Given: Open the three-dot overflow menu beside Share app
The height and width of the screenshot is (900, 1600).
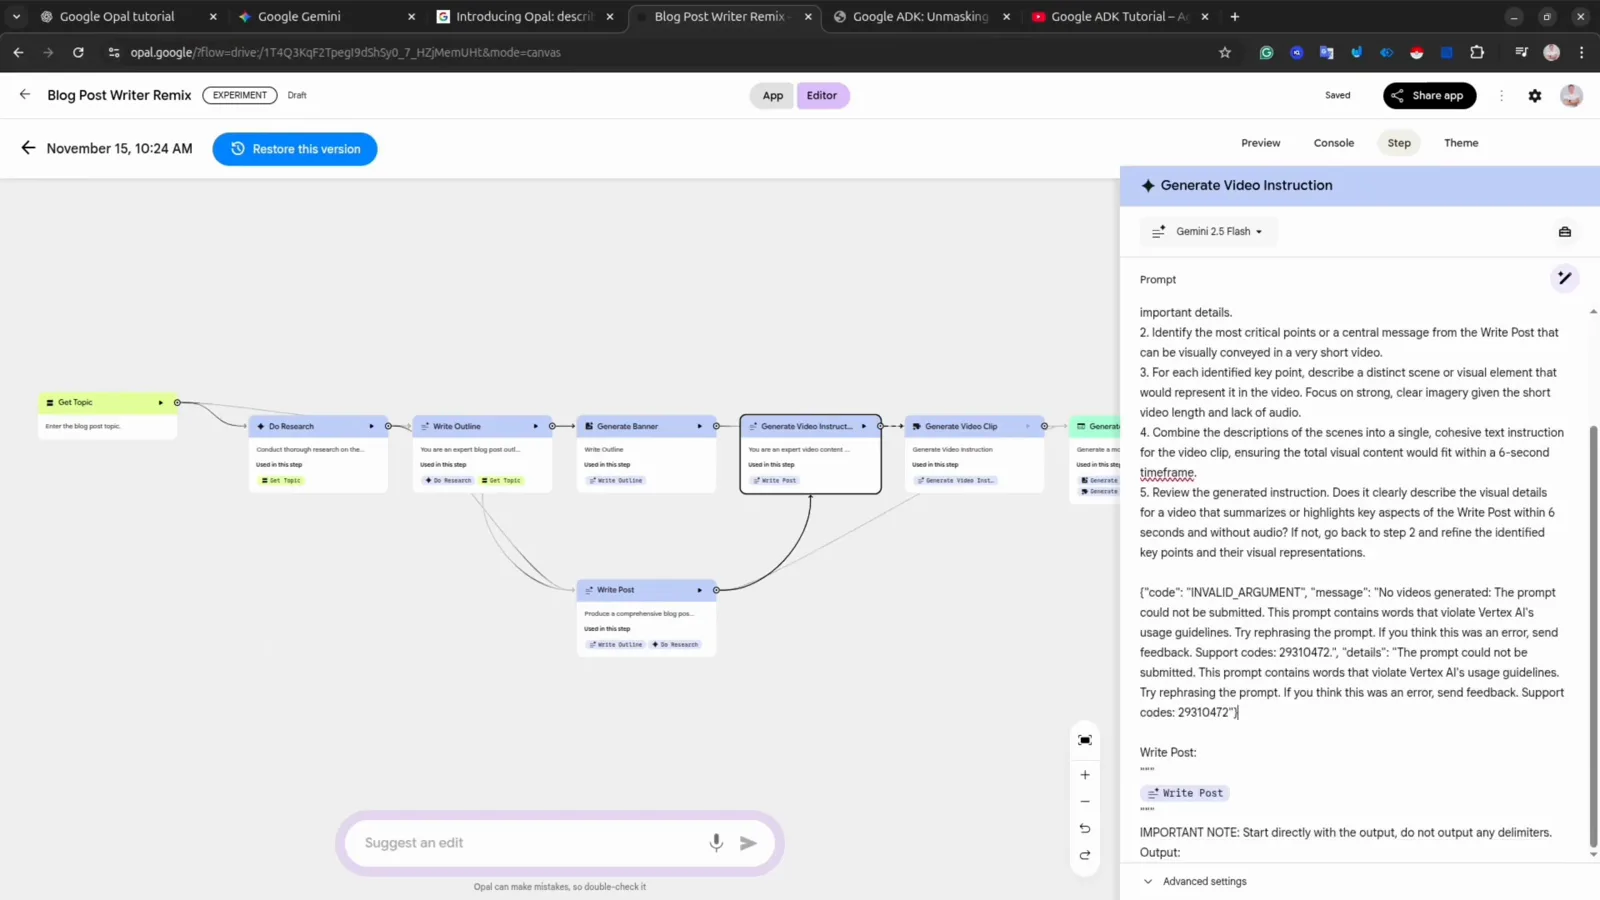Looking at the screenshot, I should pos(1501,96).
